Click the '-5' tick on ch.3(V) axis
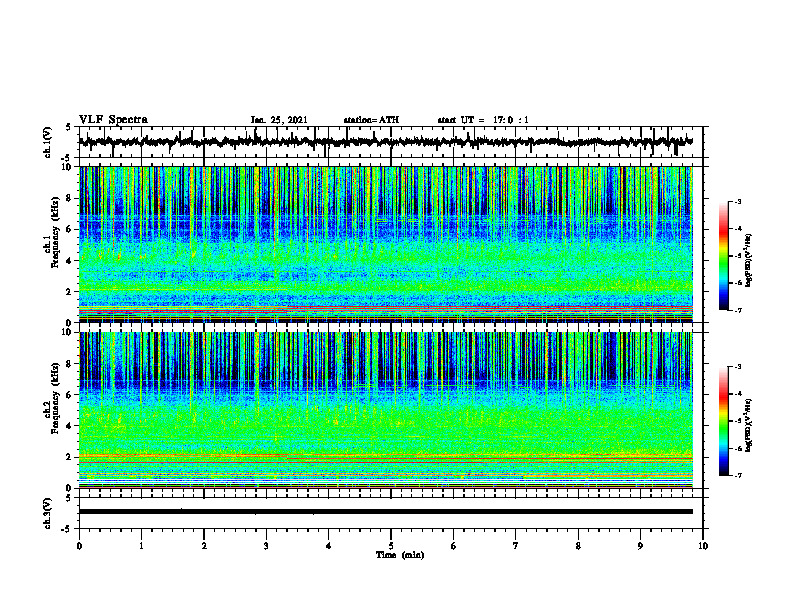Screen dimensions: 792x612 click(x=67, y=529)
